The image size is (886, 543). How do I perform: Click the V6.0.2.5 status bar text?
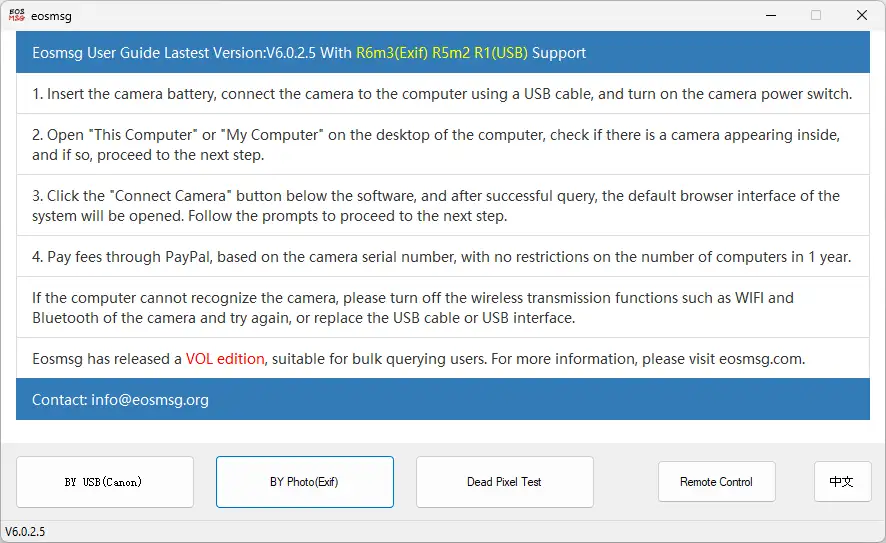click(25, 532)
